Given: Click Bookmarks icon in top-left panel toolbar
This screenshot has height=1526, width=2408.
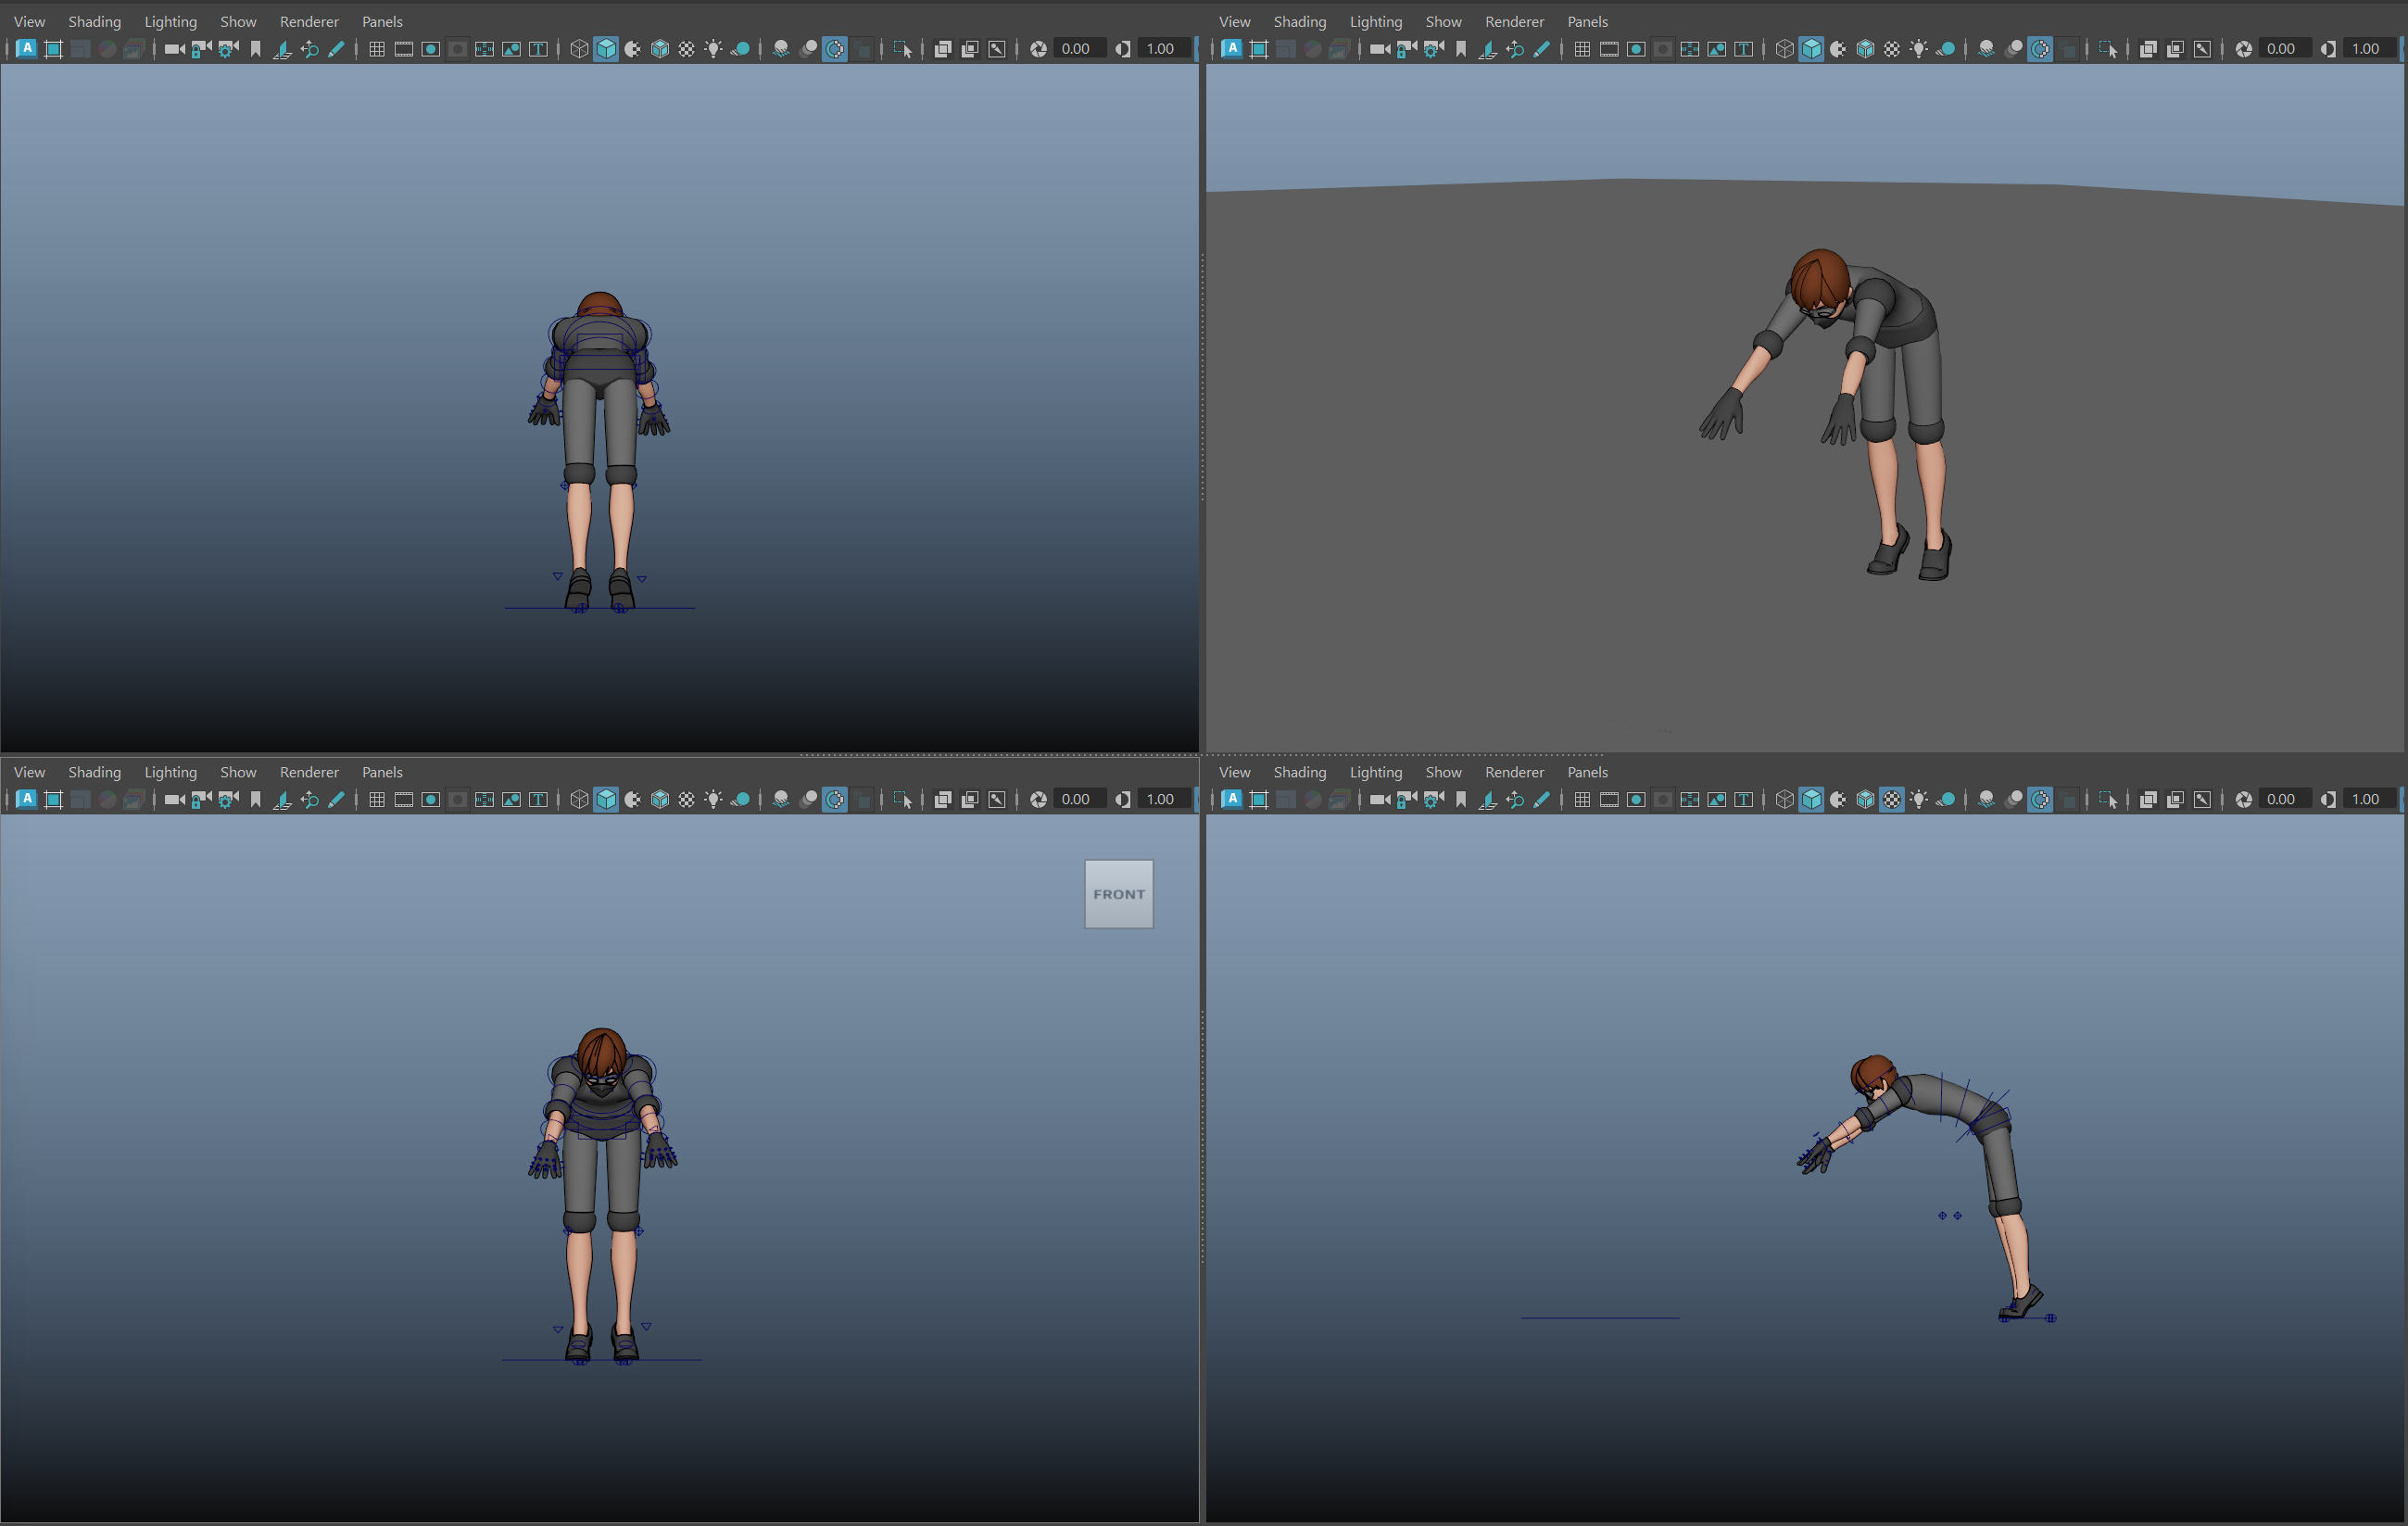Looking at the screenshot, I should (x=255, y=48).
